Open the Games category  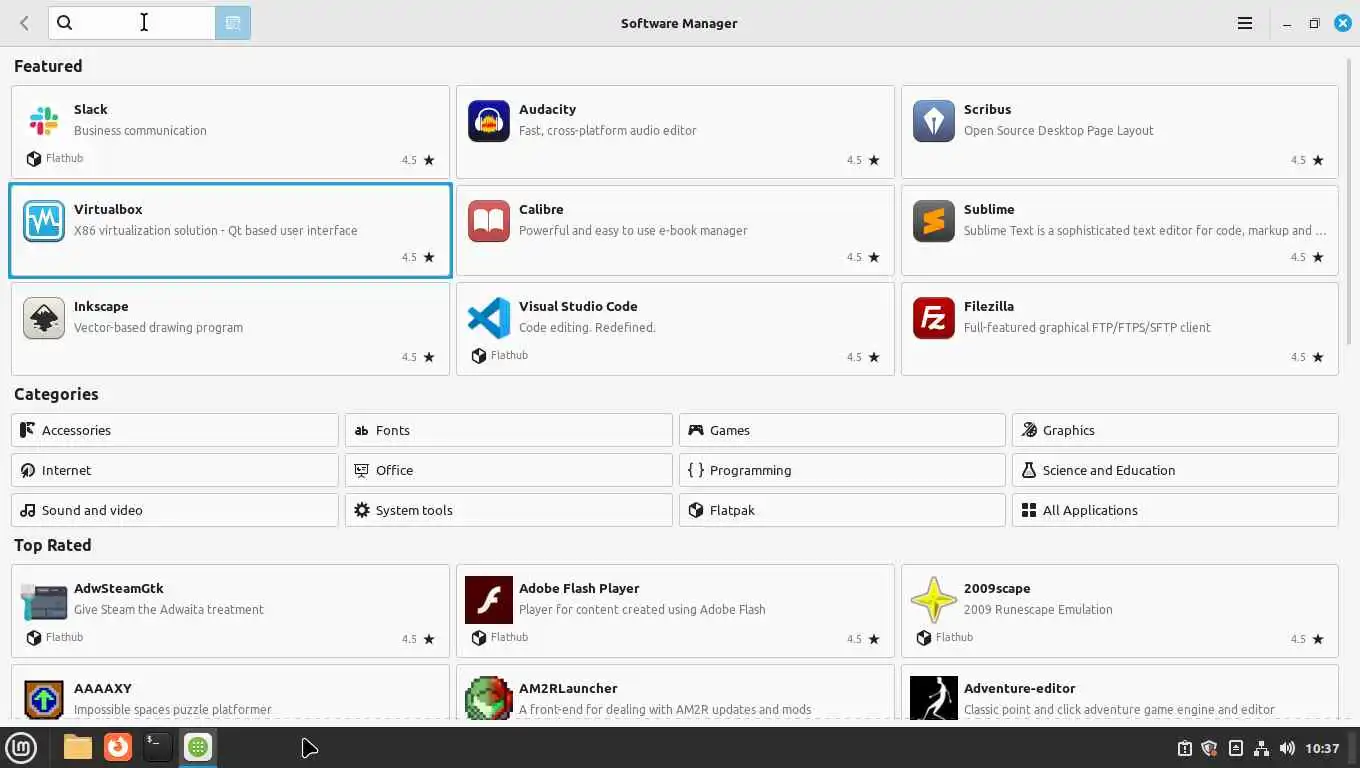pyautogui.click(x=842, y=430)
